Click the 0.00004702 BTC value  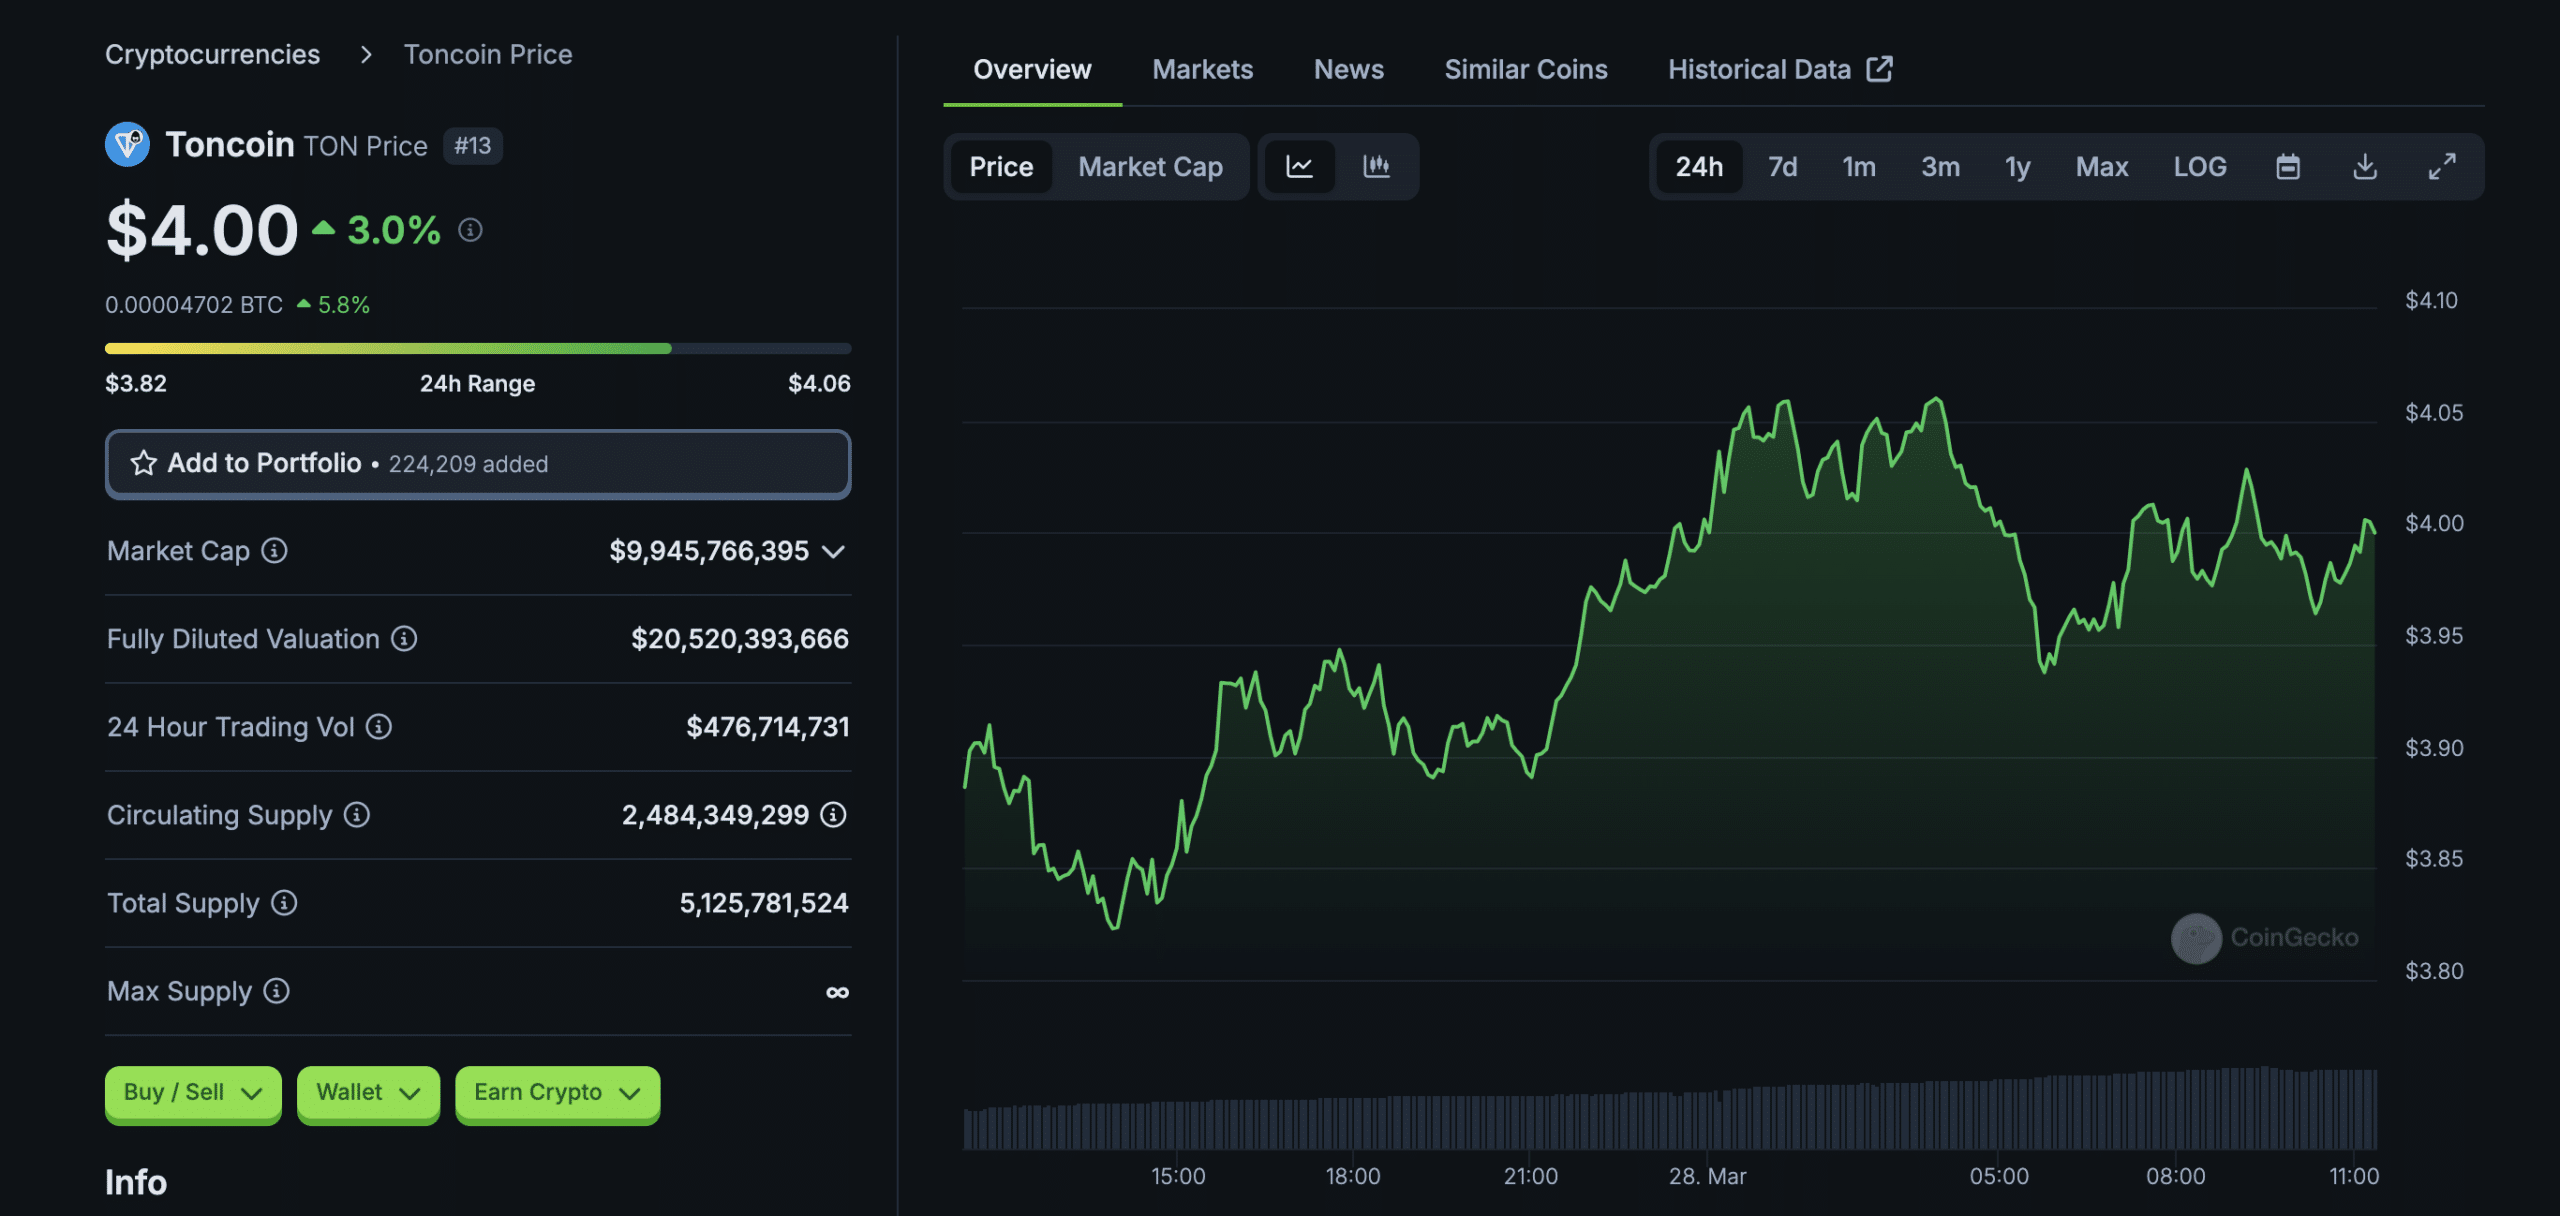(194, 305)
